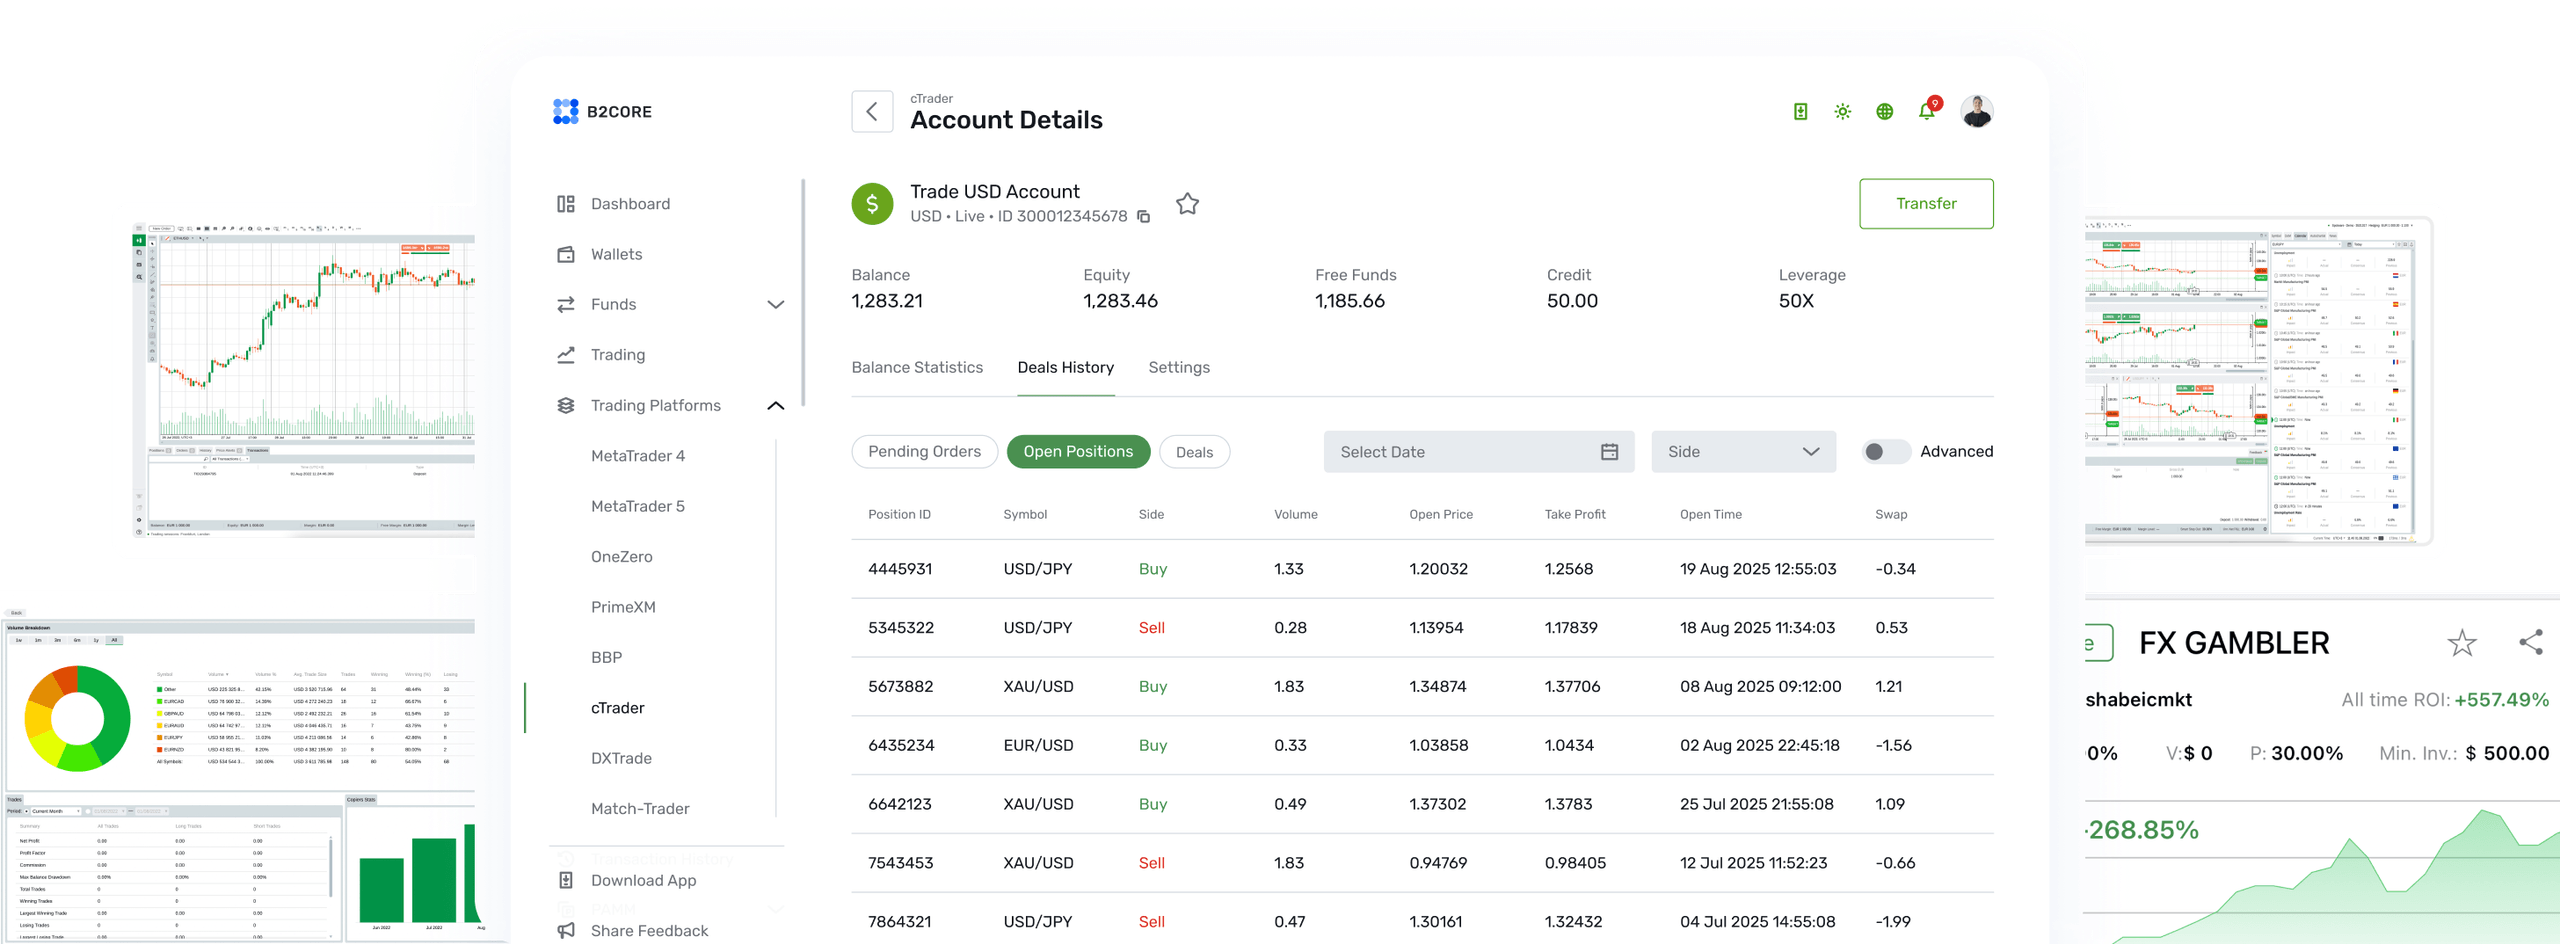Sort by Position ID column header
This screenshot has height=944, width=2560.
tap(899, 514)
